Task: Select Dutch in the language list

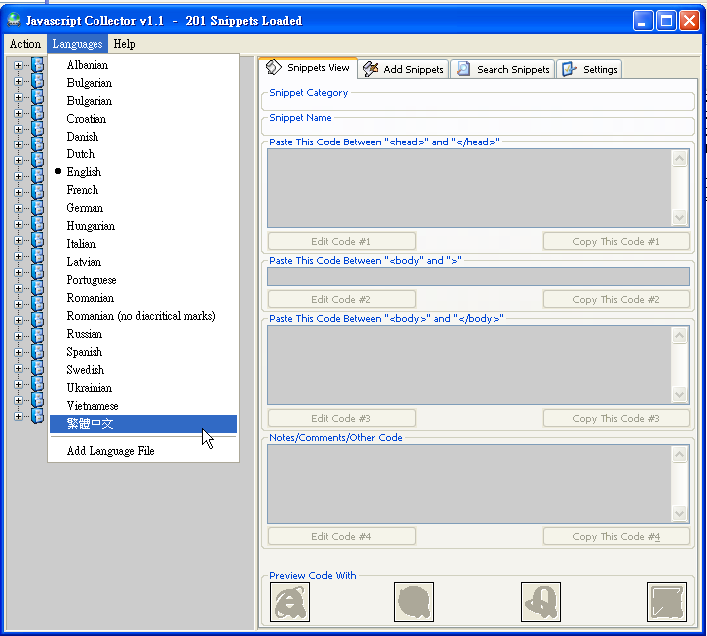Action: coord(143,154)
